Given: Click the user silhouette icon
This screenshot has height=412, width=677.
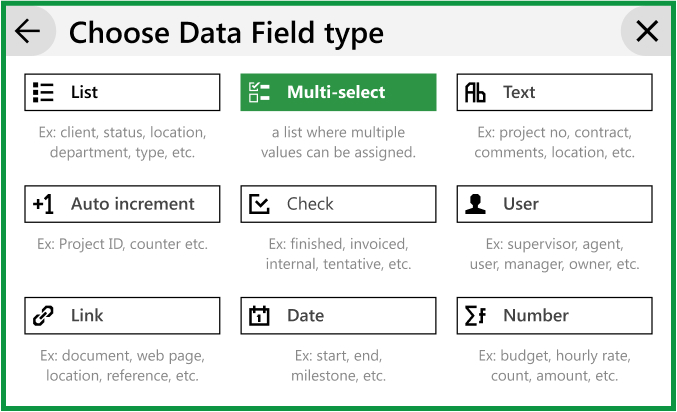Looking at the screenshot, I should pyautogui.click(x=476, y=204).
